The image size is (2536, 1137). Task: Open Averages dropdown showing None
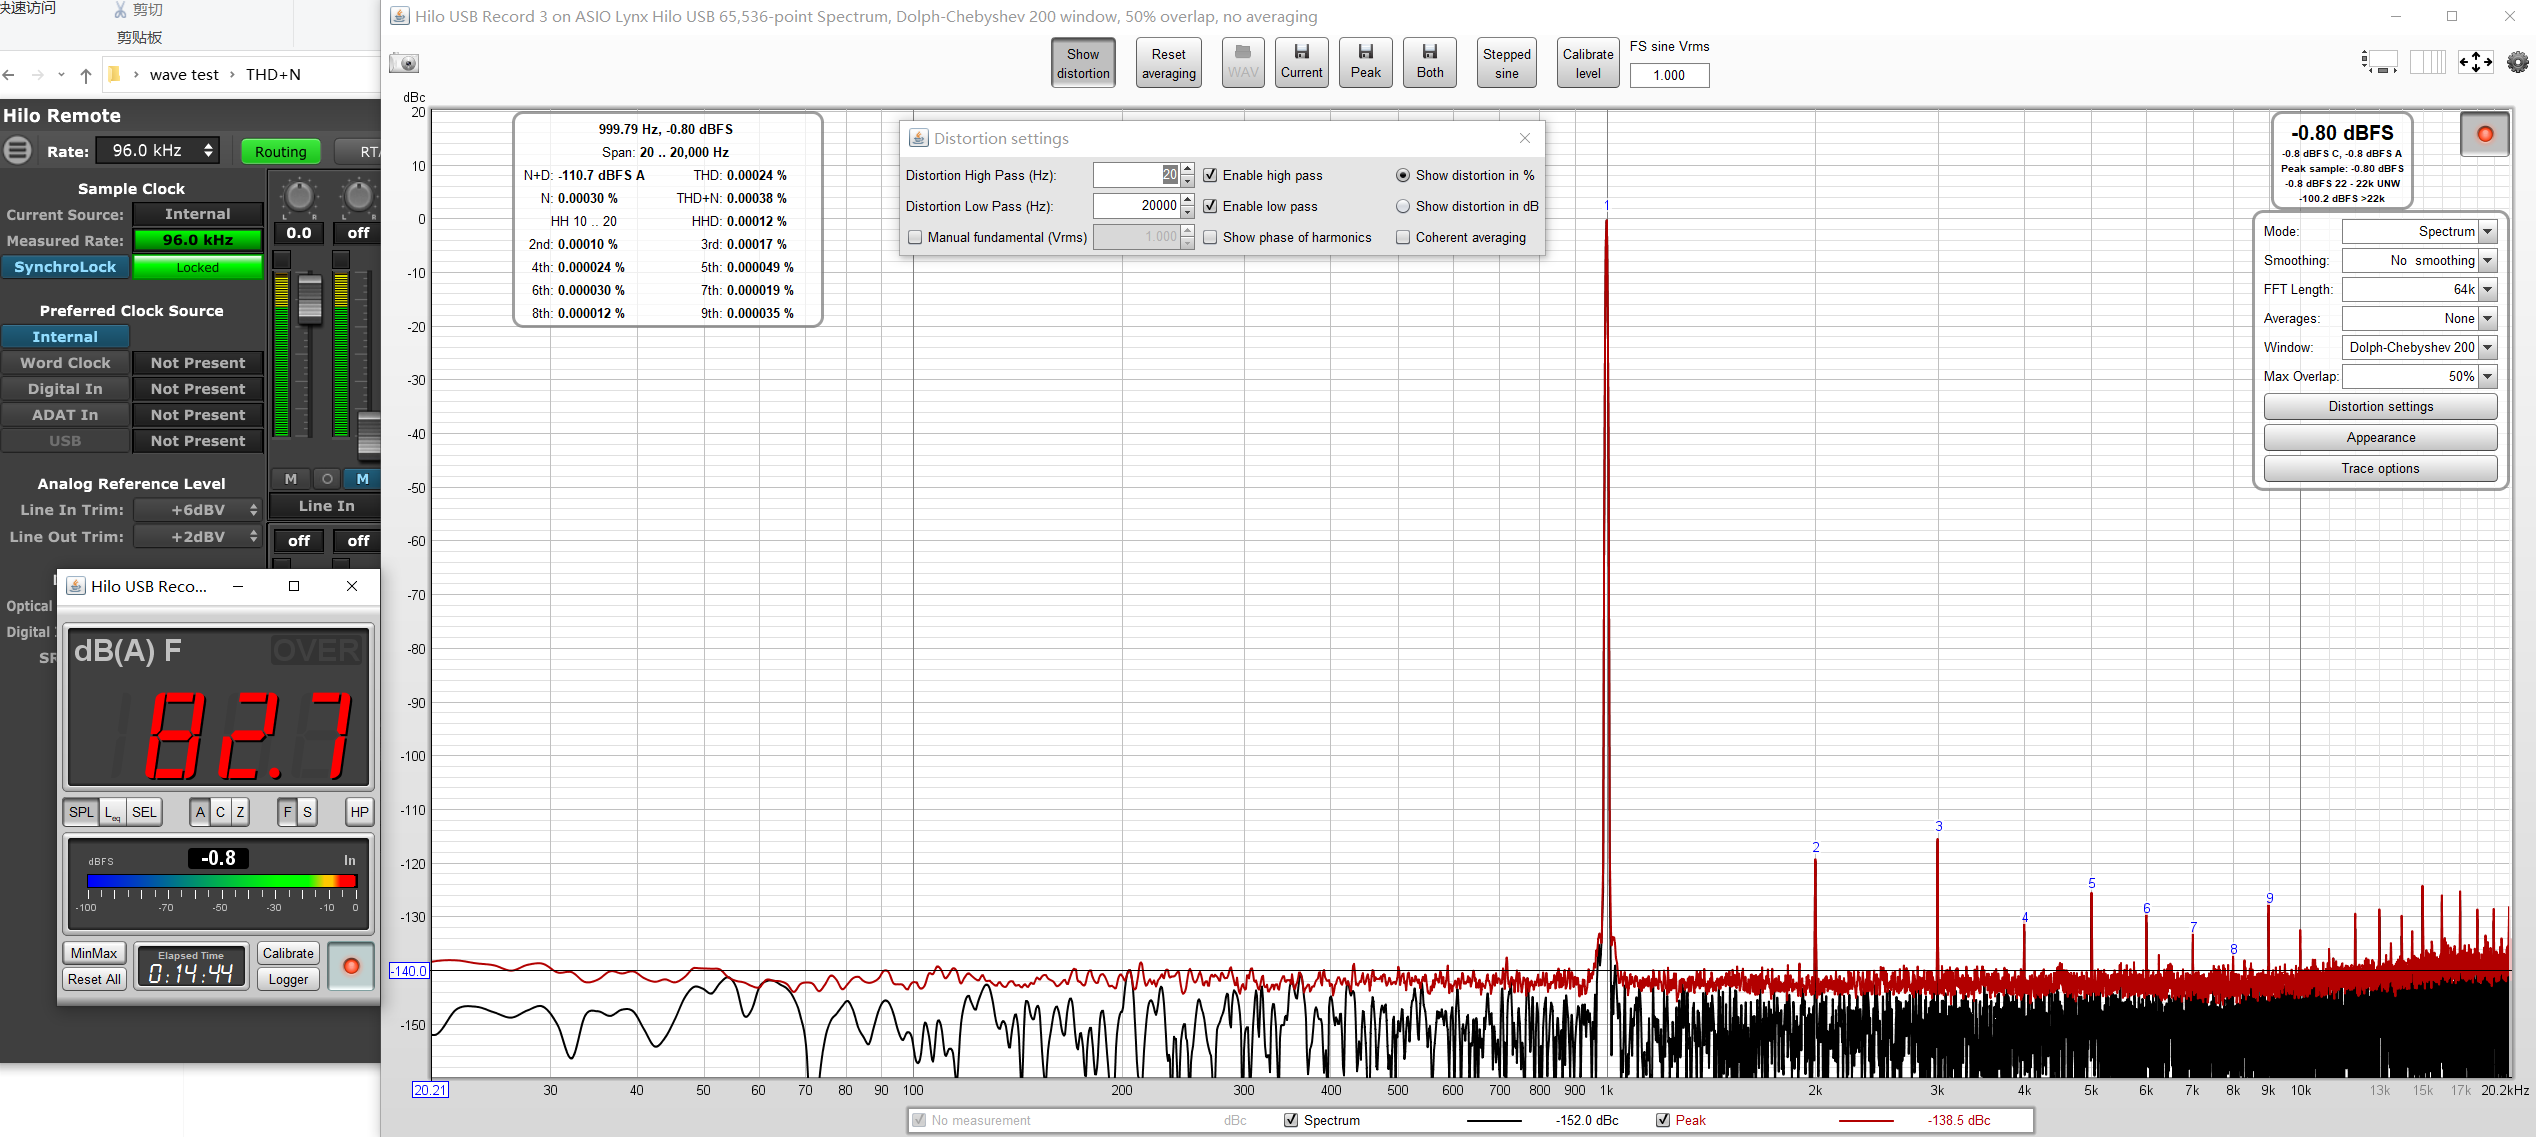[x=2419, y=318]
